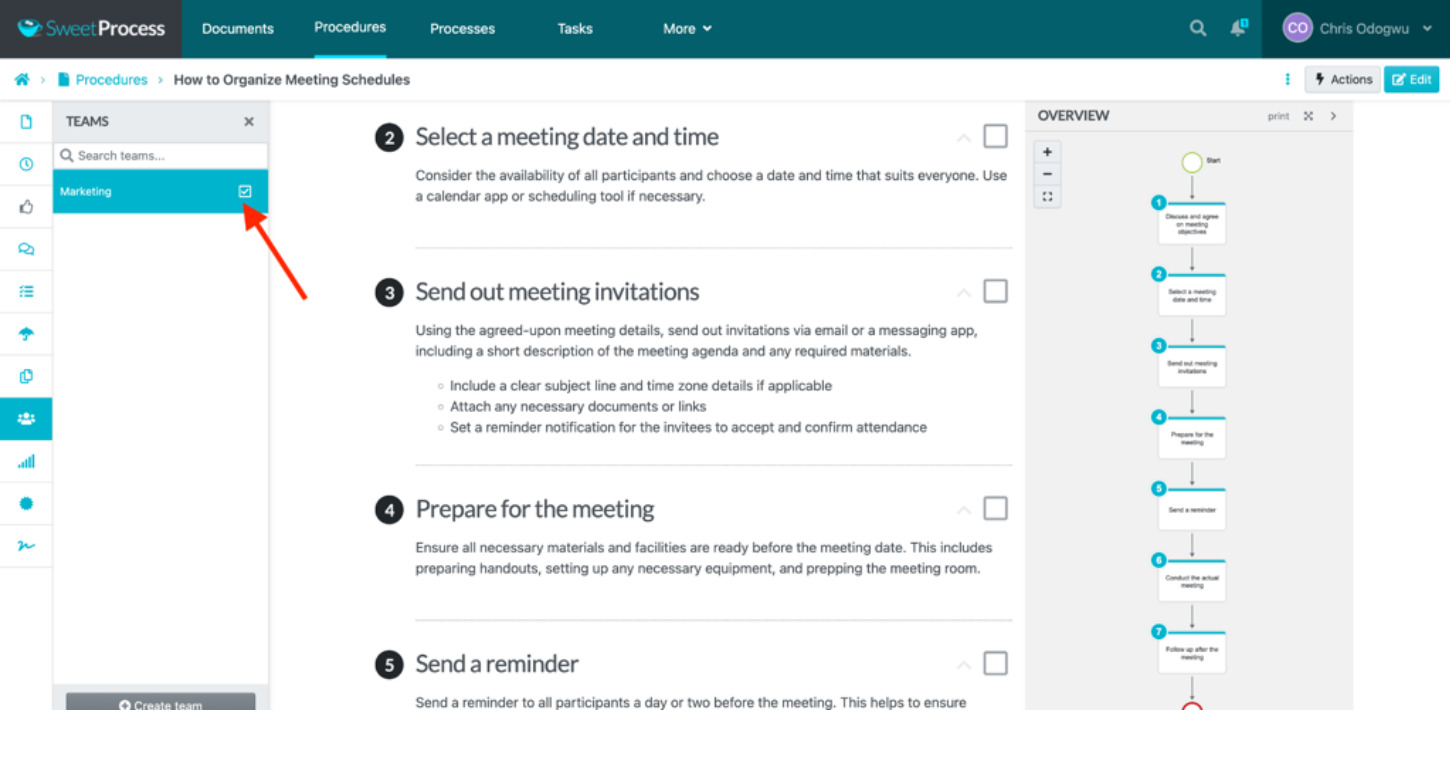1450x775 pixels.
Task: Collapse step 3 Send out meeting invitations
Action: click(963, 293)
